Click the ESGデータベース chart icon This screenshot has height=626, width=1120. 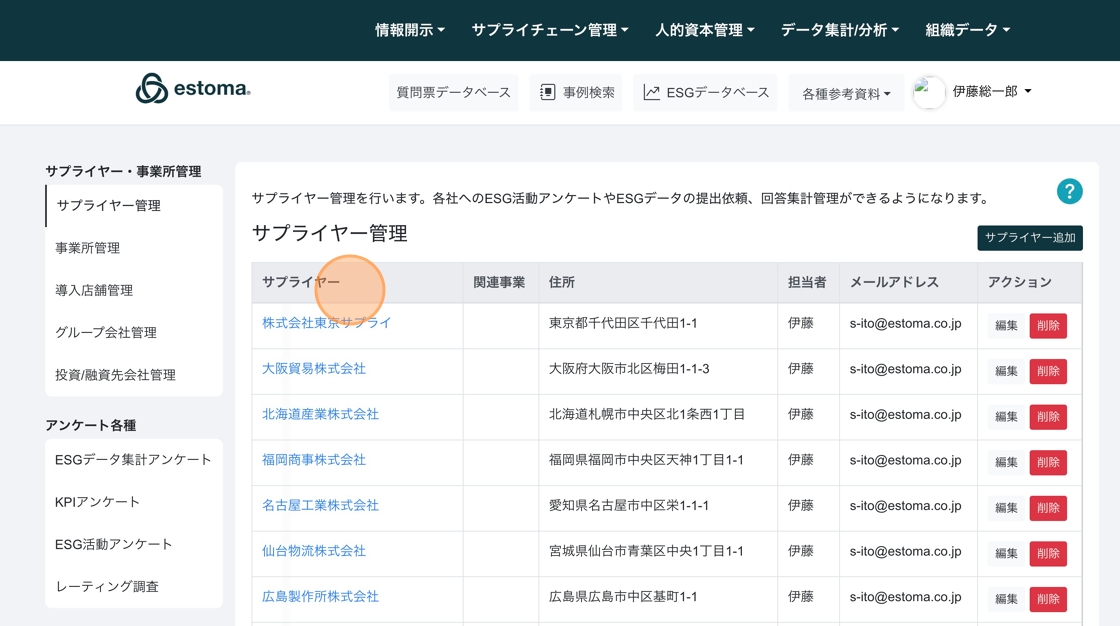coord(651,92)
